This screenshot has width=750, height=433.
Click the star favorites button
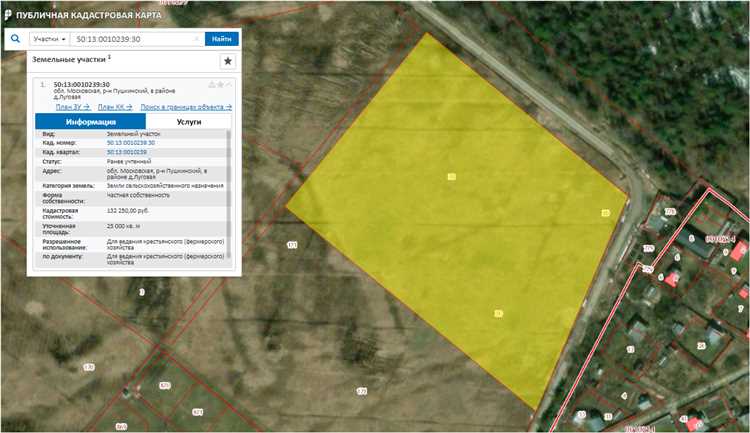click(x=228, y=61)
